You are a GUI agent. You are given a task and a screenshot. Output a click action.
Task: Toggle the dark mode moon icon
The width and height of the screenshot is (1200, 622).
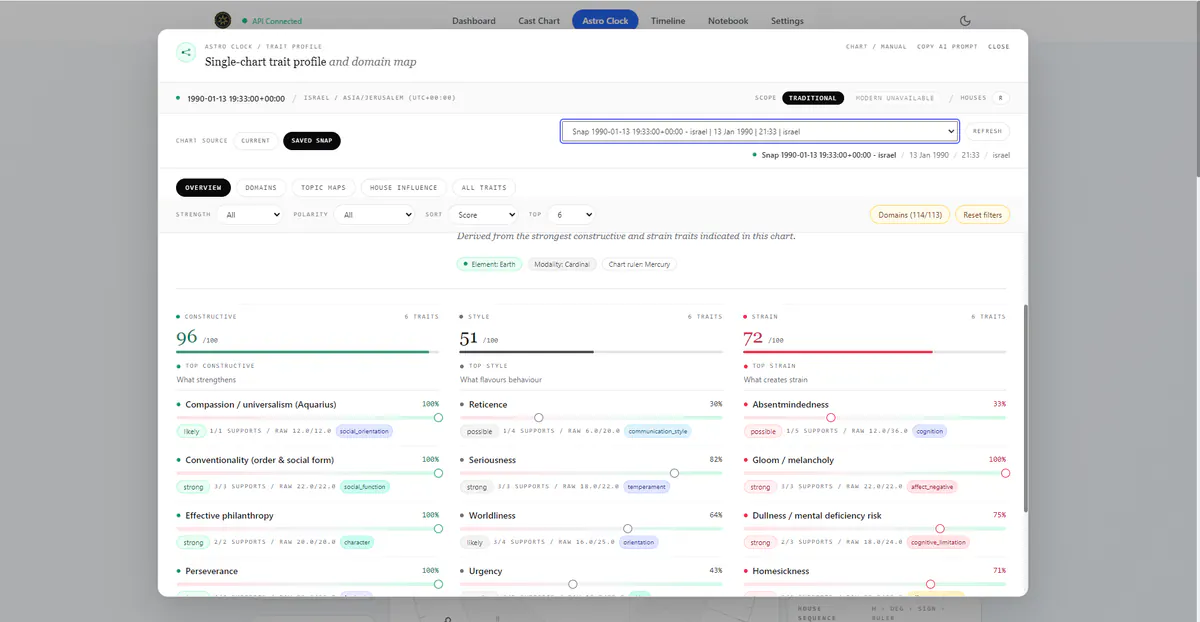pyautogui.click(x=965, y=20)
